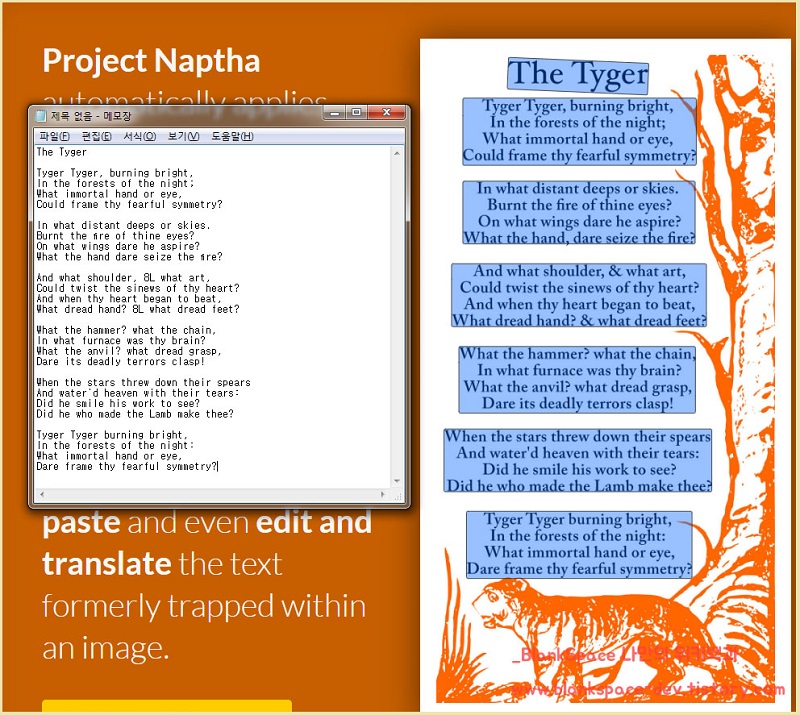Image resolution: width=800 pixels, height=715 pixels.
Task: Open the 도움말(H) menu in Notepad
Action: (x=232, y=136)
